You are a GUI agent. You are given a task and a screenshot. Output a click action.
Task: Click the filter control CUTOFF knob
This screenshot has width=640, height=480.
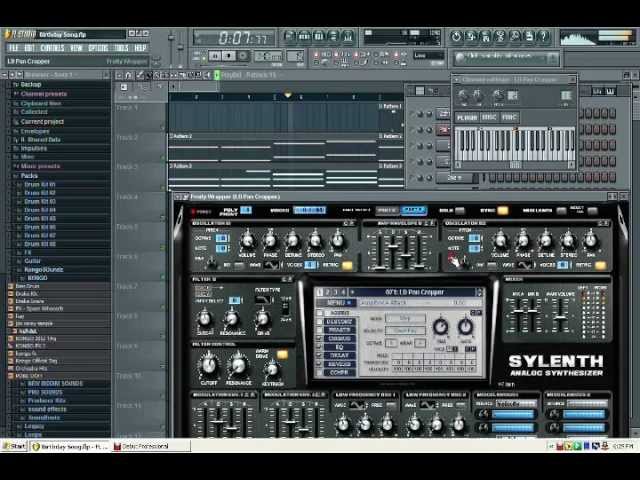tap(209, 365)
